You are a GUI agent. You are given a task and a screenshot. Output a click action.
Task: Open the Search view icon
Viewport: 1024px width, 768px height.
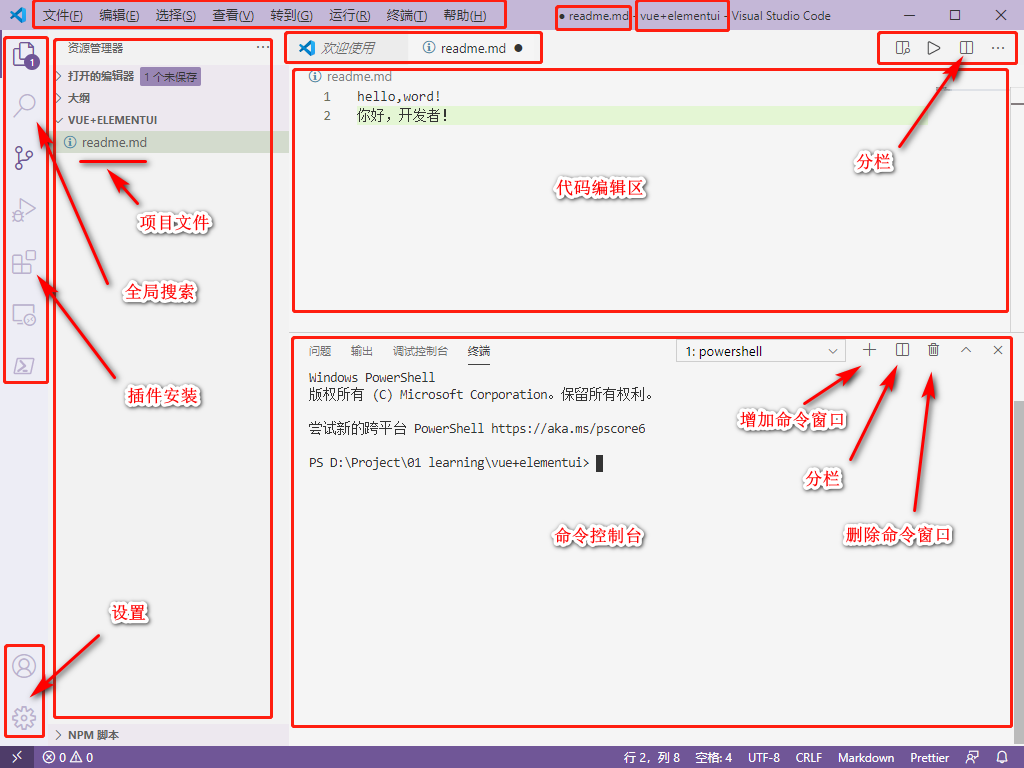coord(25,105)
